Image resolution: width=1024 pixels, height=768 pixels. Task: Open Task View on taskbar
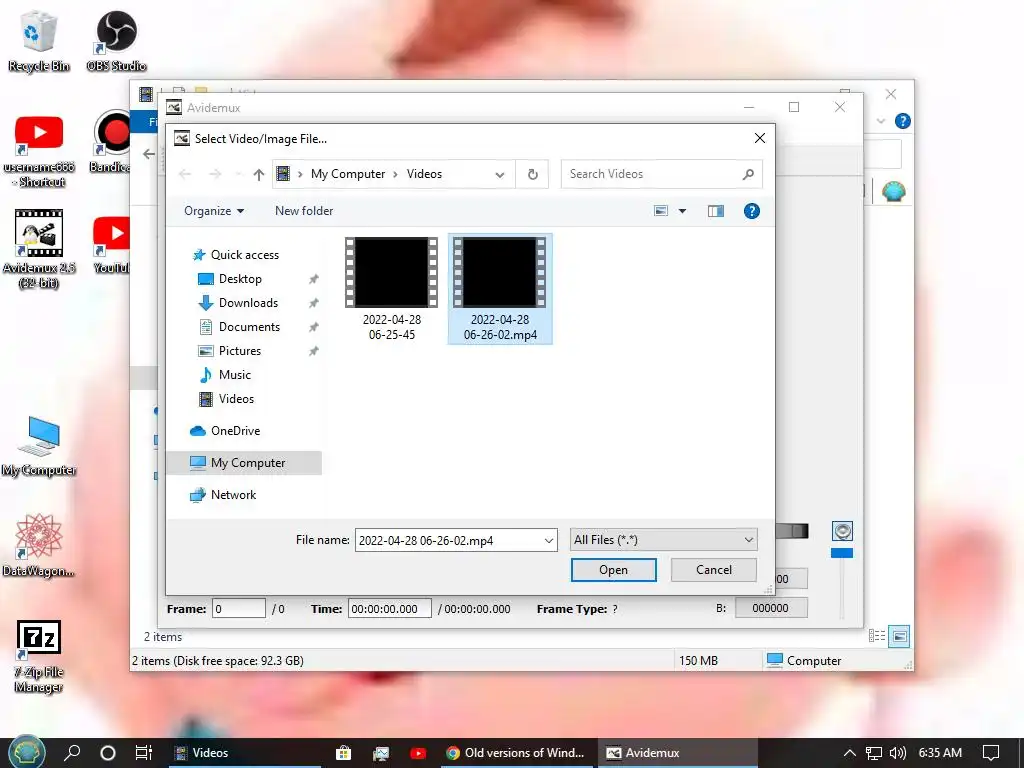pos(144,753)
